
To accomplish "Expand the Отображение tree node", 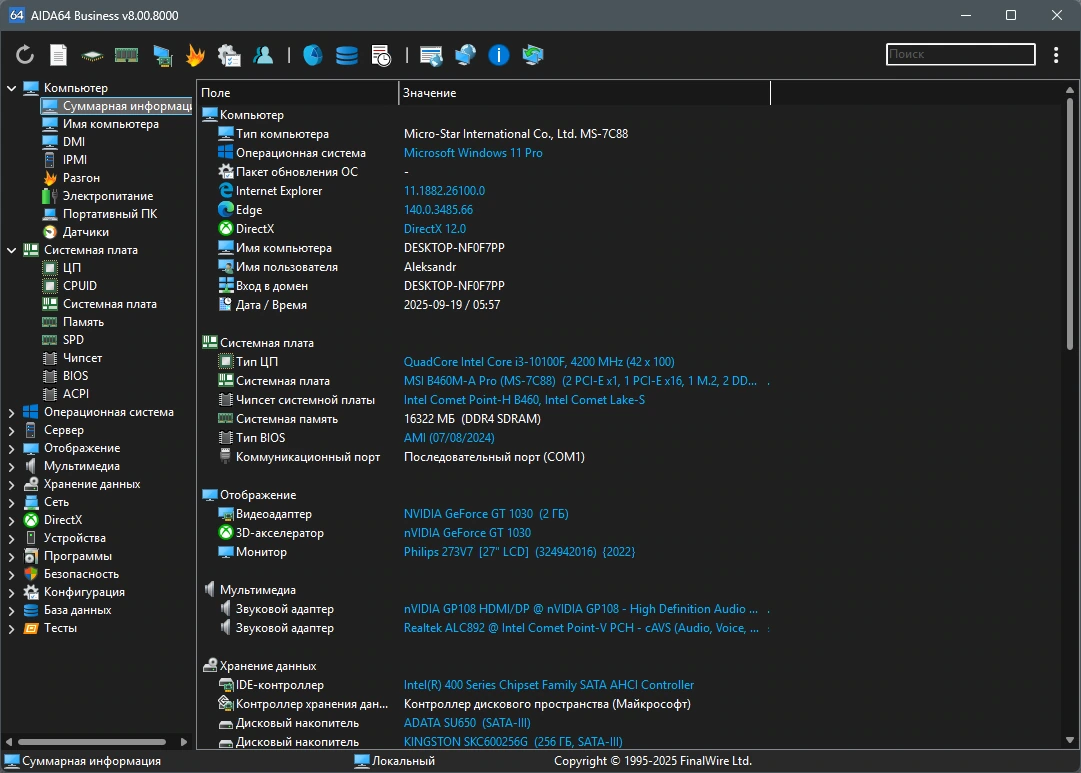I will point(11,448).
